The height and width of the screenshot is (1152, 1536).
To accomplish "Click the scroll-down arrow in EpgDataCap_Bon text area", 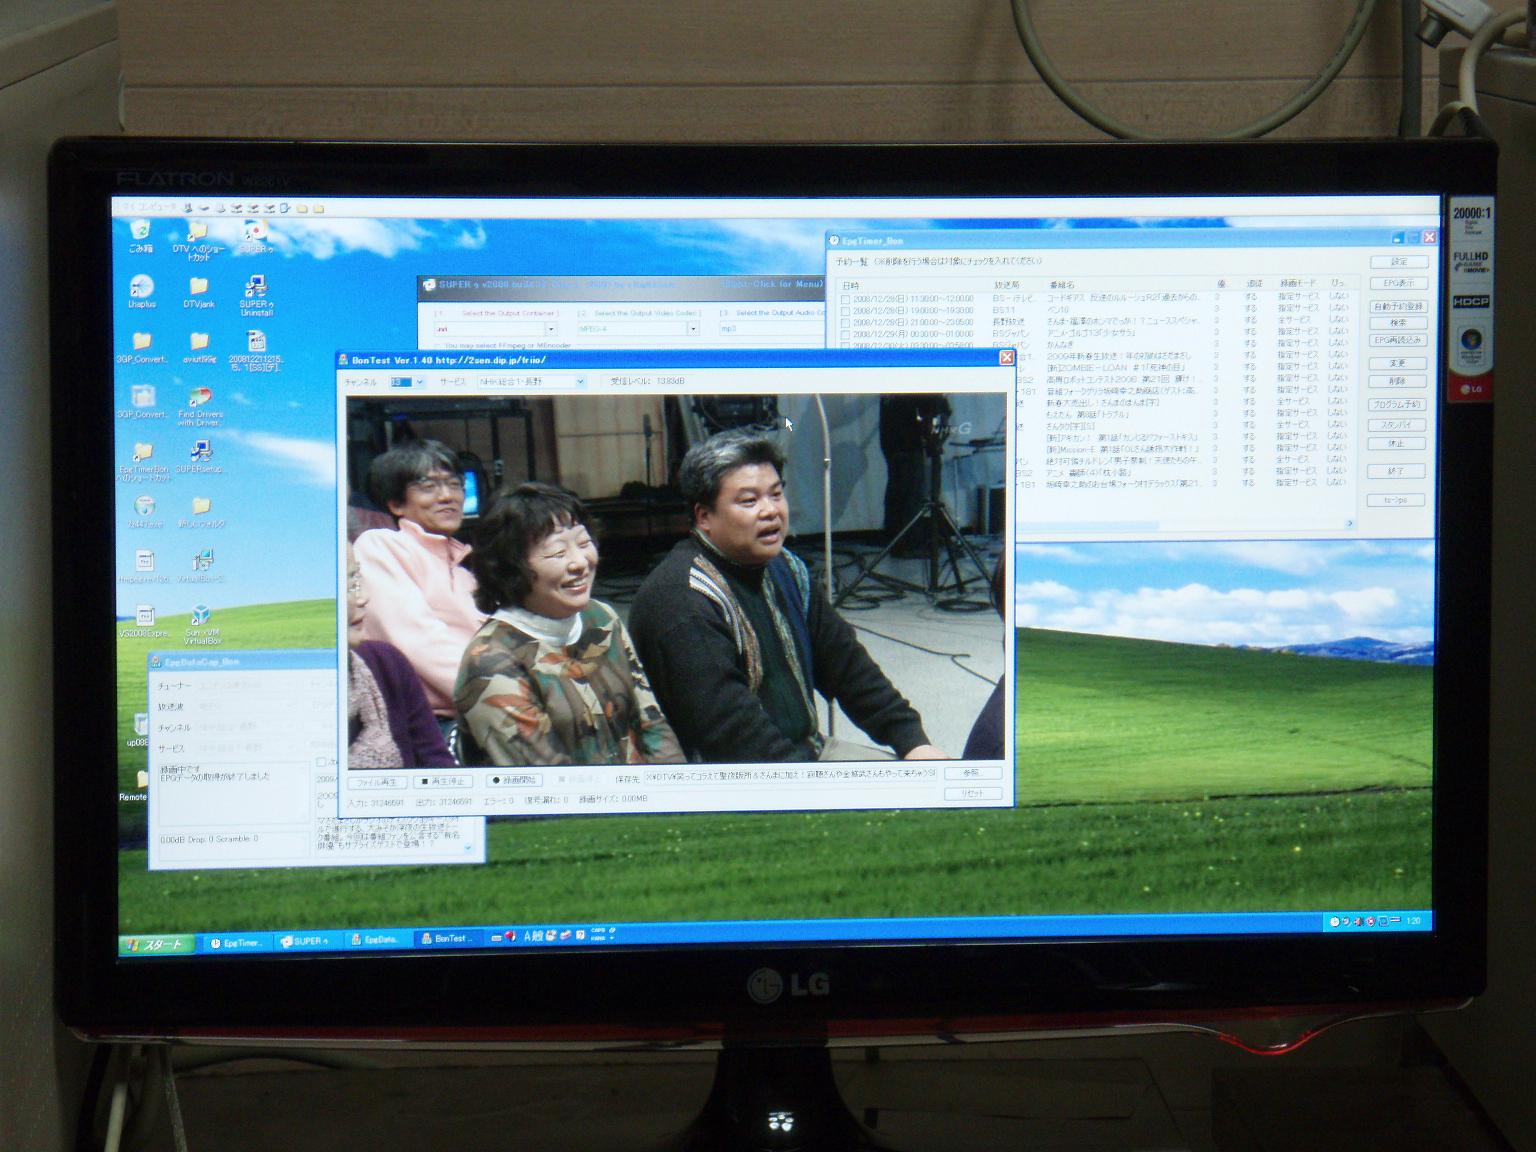I will (469, 850).
